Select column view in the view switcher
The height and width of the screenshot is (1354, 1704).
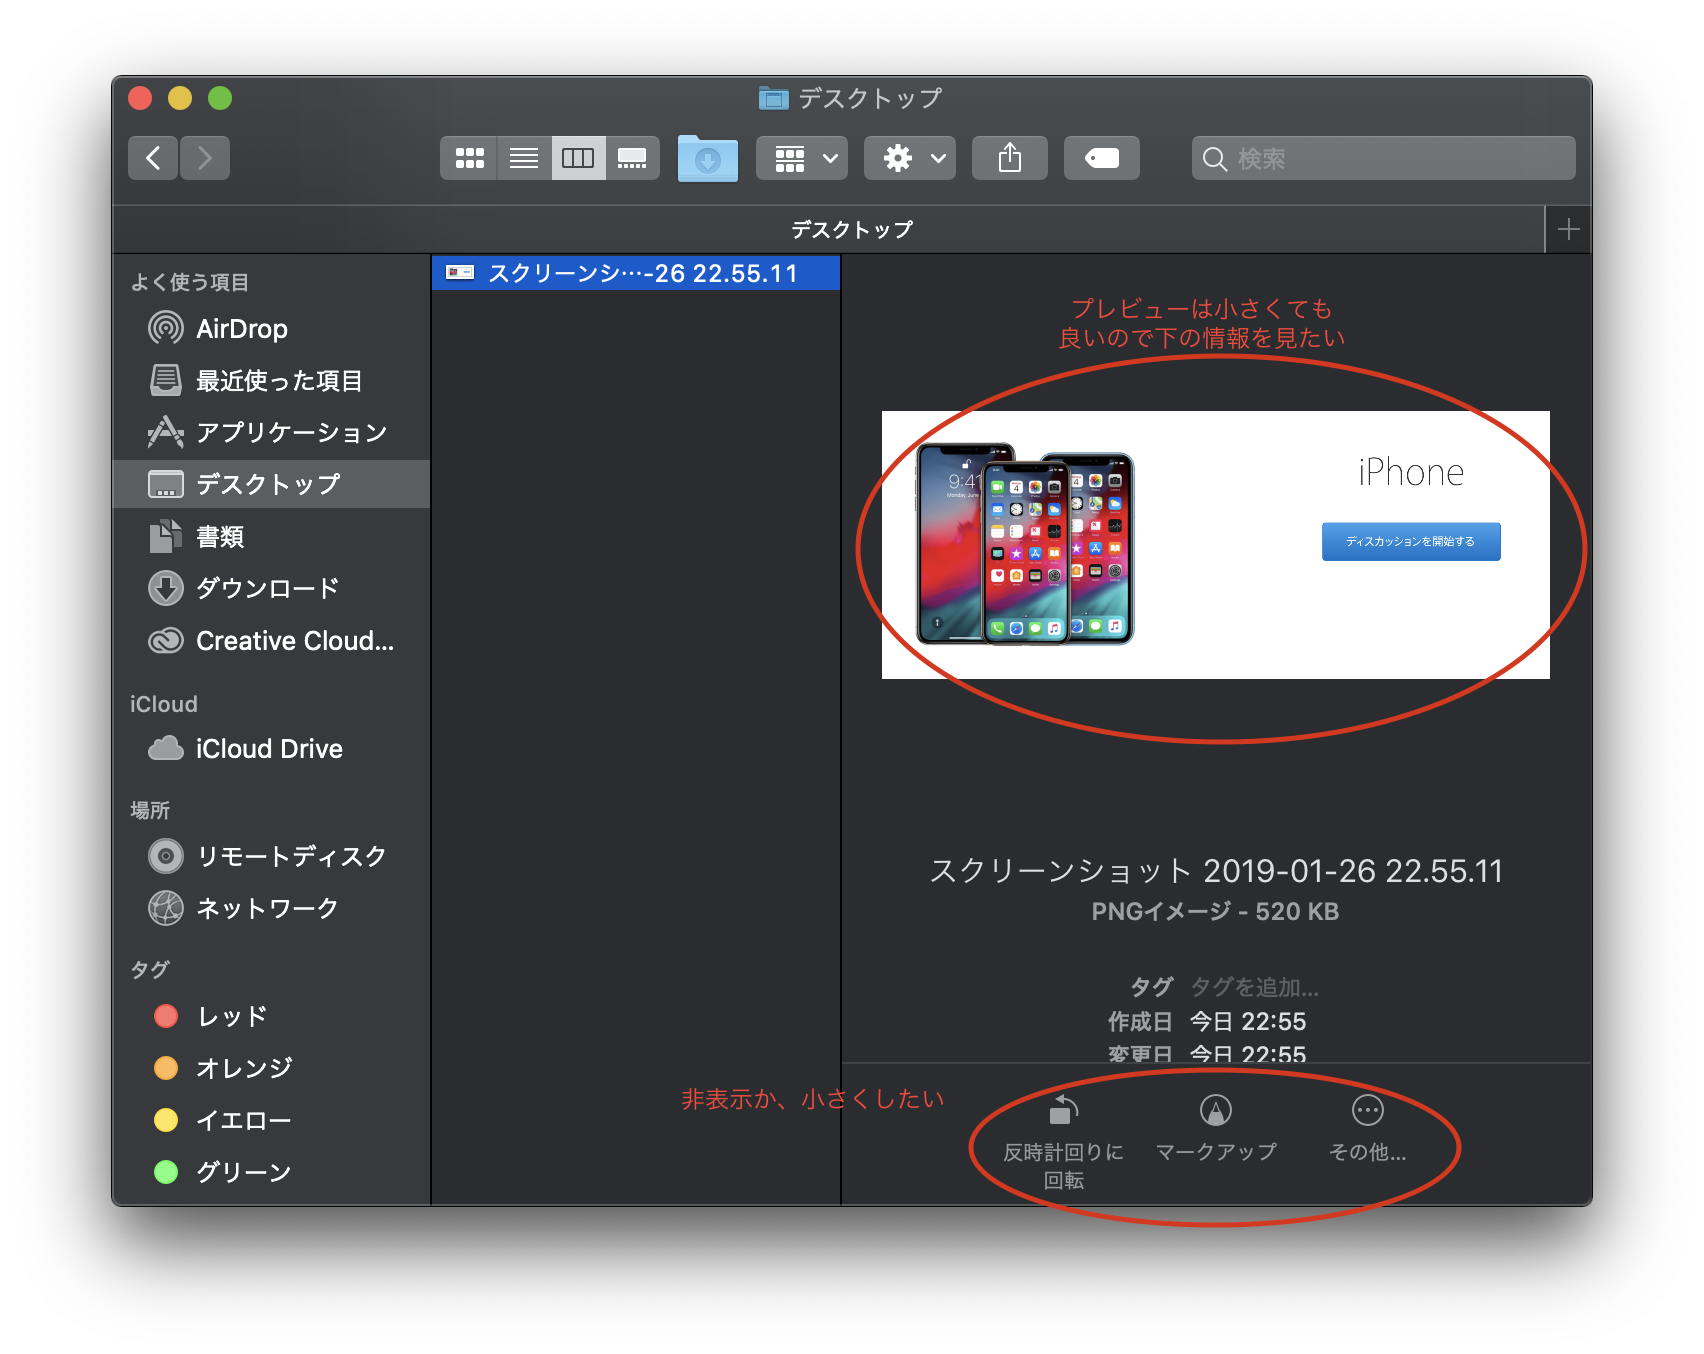578,158
